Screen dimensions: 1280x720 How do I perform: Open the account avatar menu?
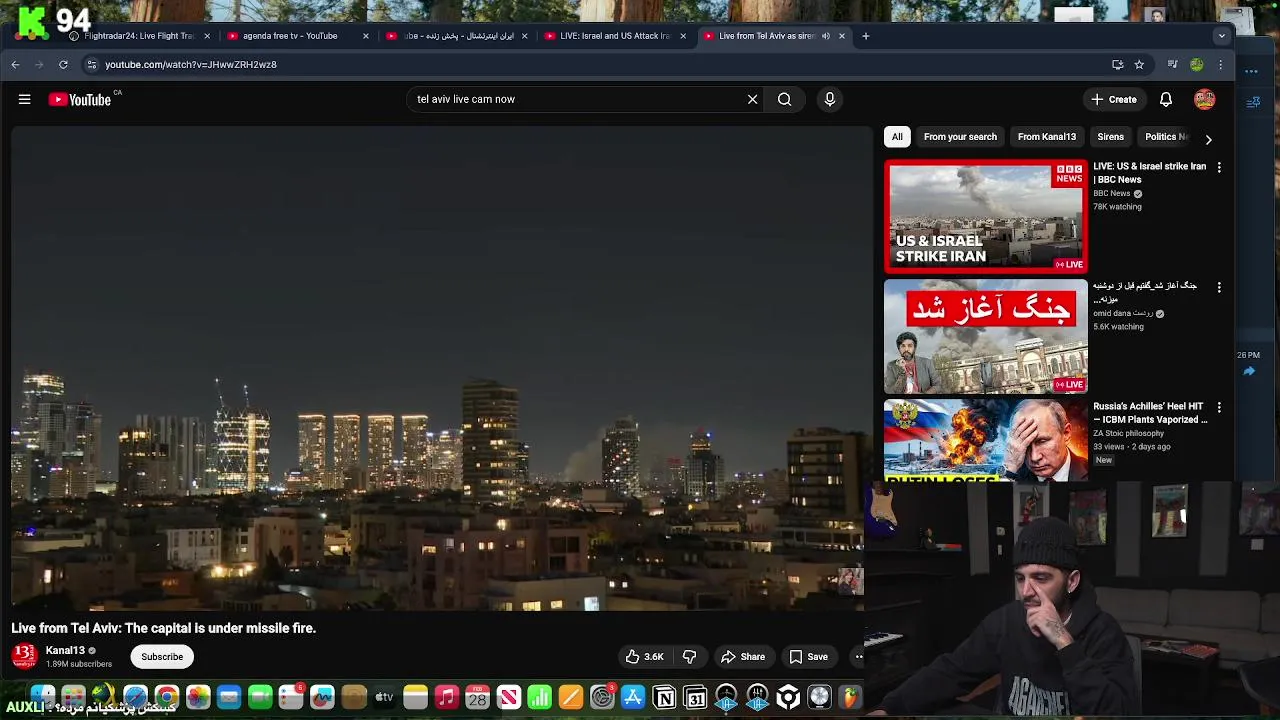(x=1204, y=99)
